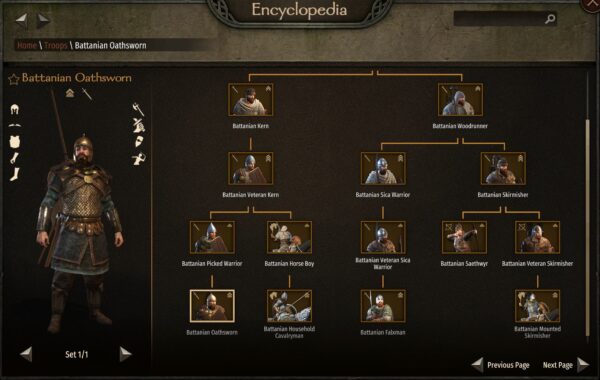The width and height of the screenshot is (600, 380).
Task: Click the shield weapon slot icon
Action: click(139, 141)
